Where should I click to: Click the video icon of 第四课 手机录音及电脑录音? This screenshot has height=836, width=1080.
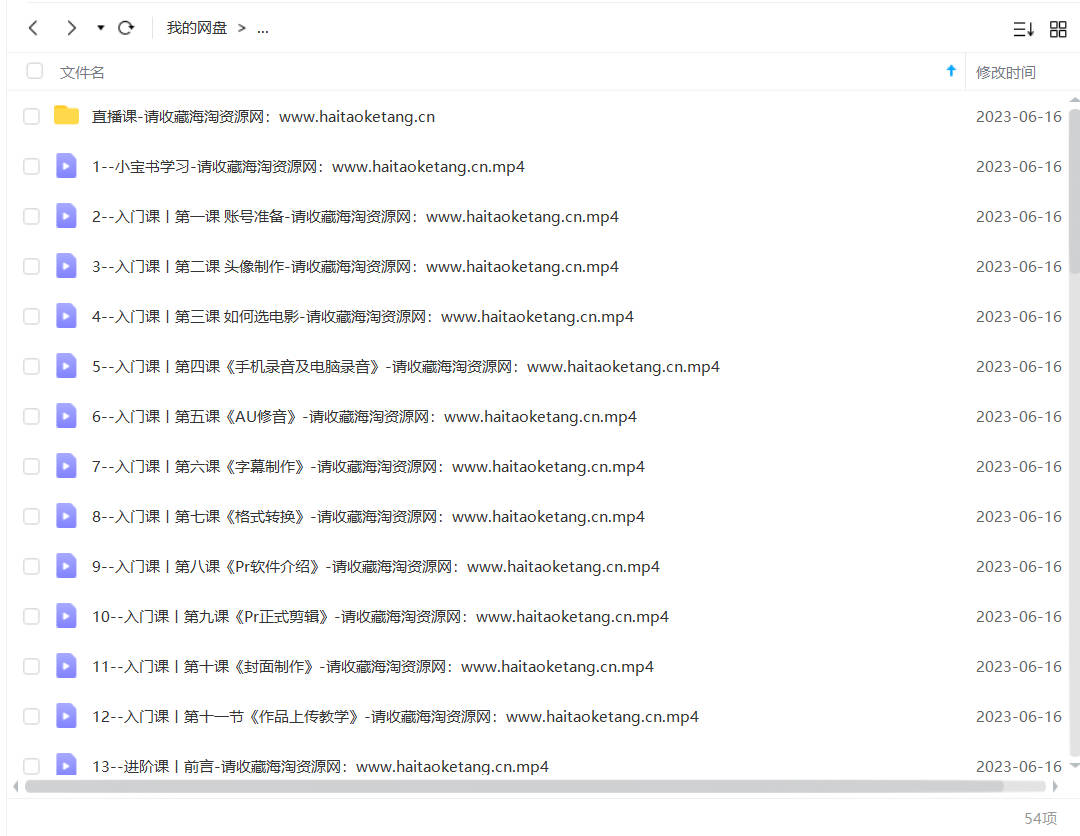point(66,366)
